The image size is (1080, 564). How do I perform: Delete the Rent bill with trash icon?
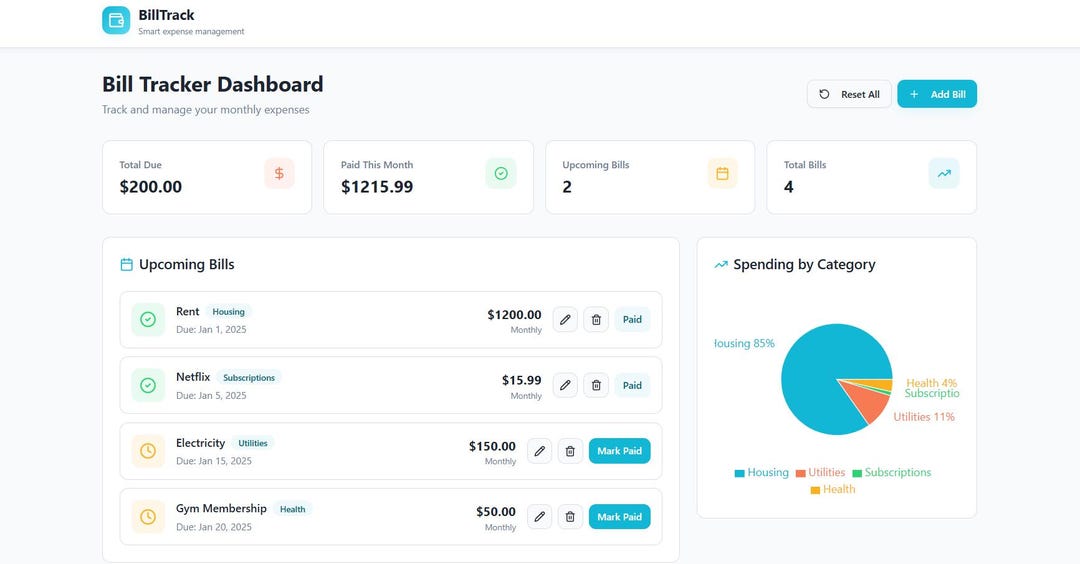pyautogui.click(x=596, y=320)
